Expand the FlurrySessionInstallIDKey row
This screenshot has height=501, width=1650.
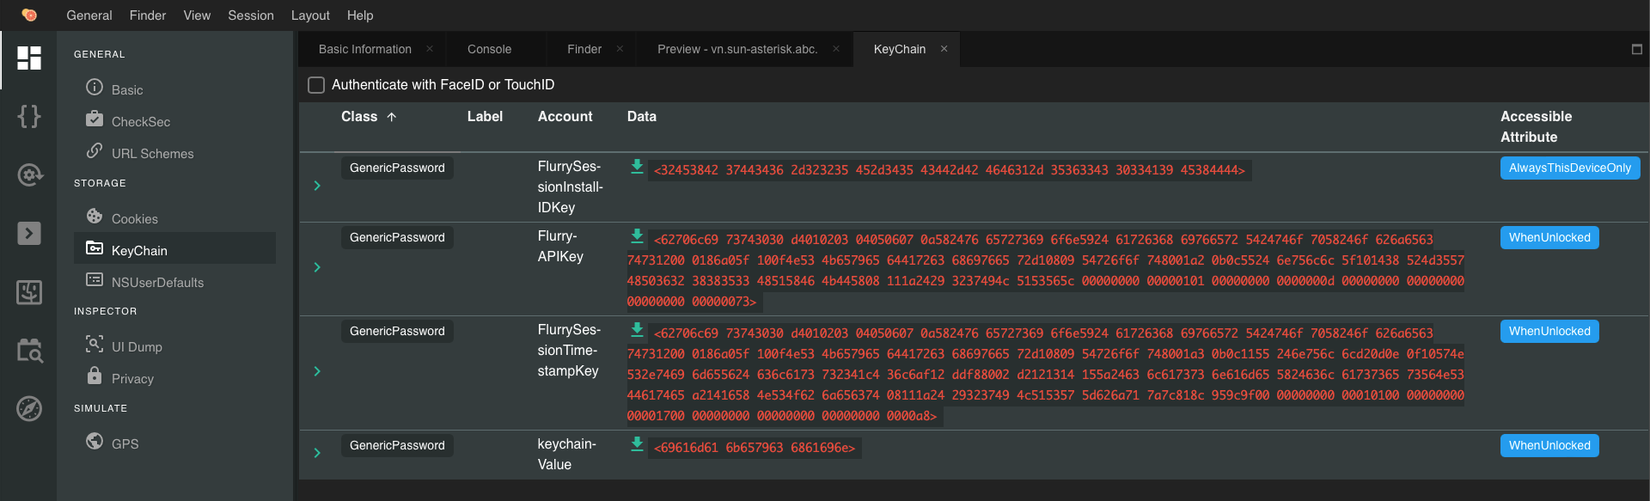click(x=317, y=186)
